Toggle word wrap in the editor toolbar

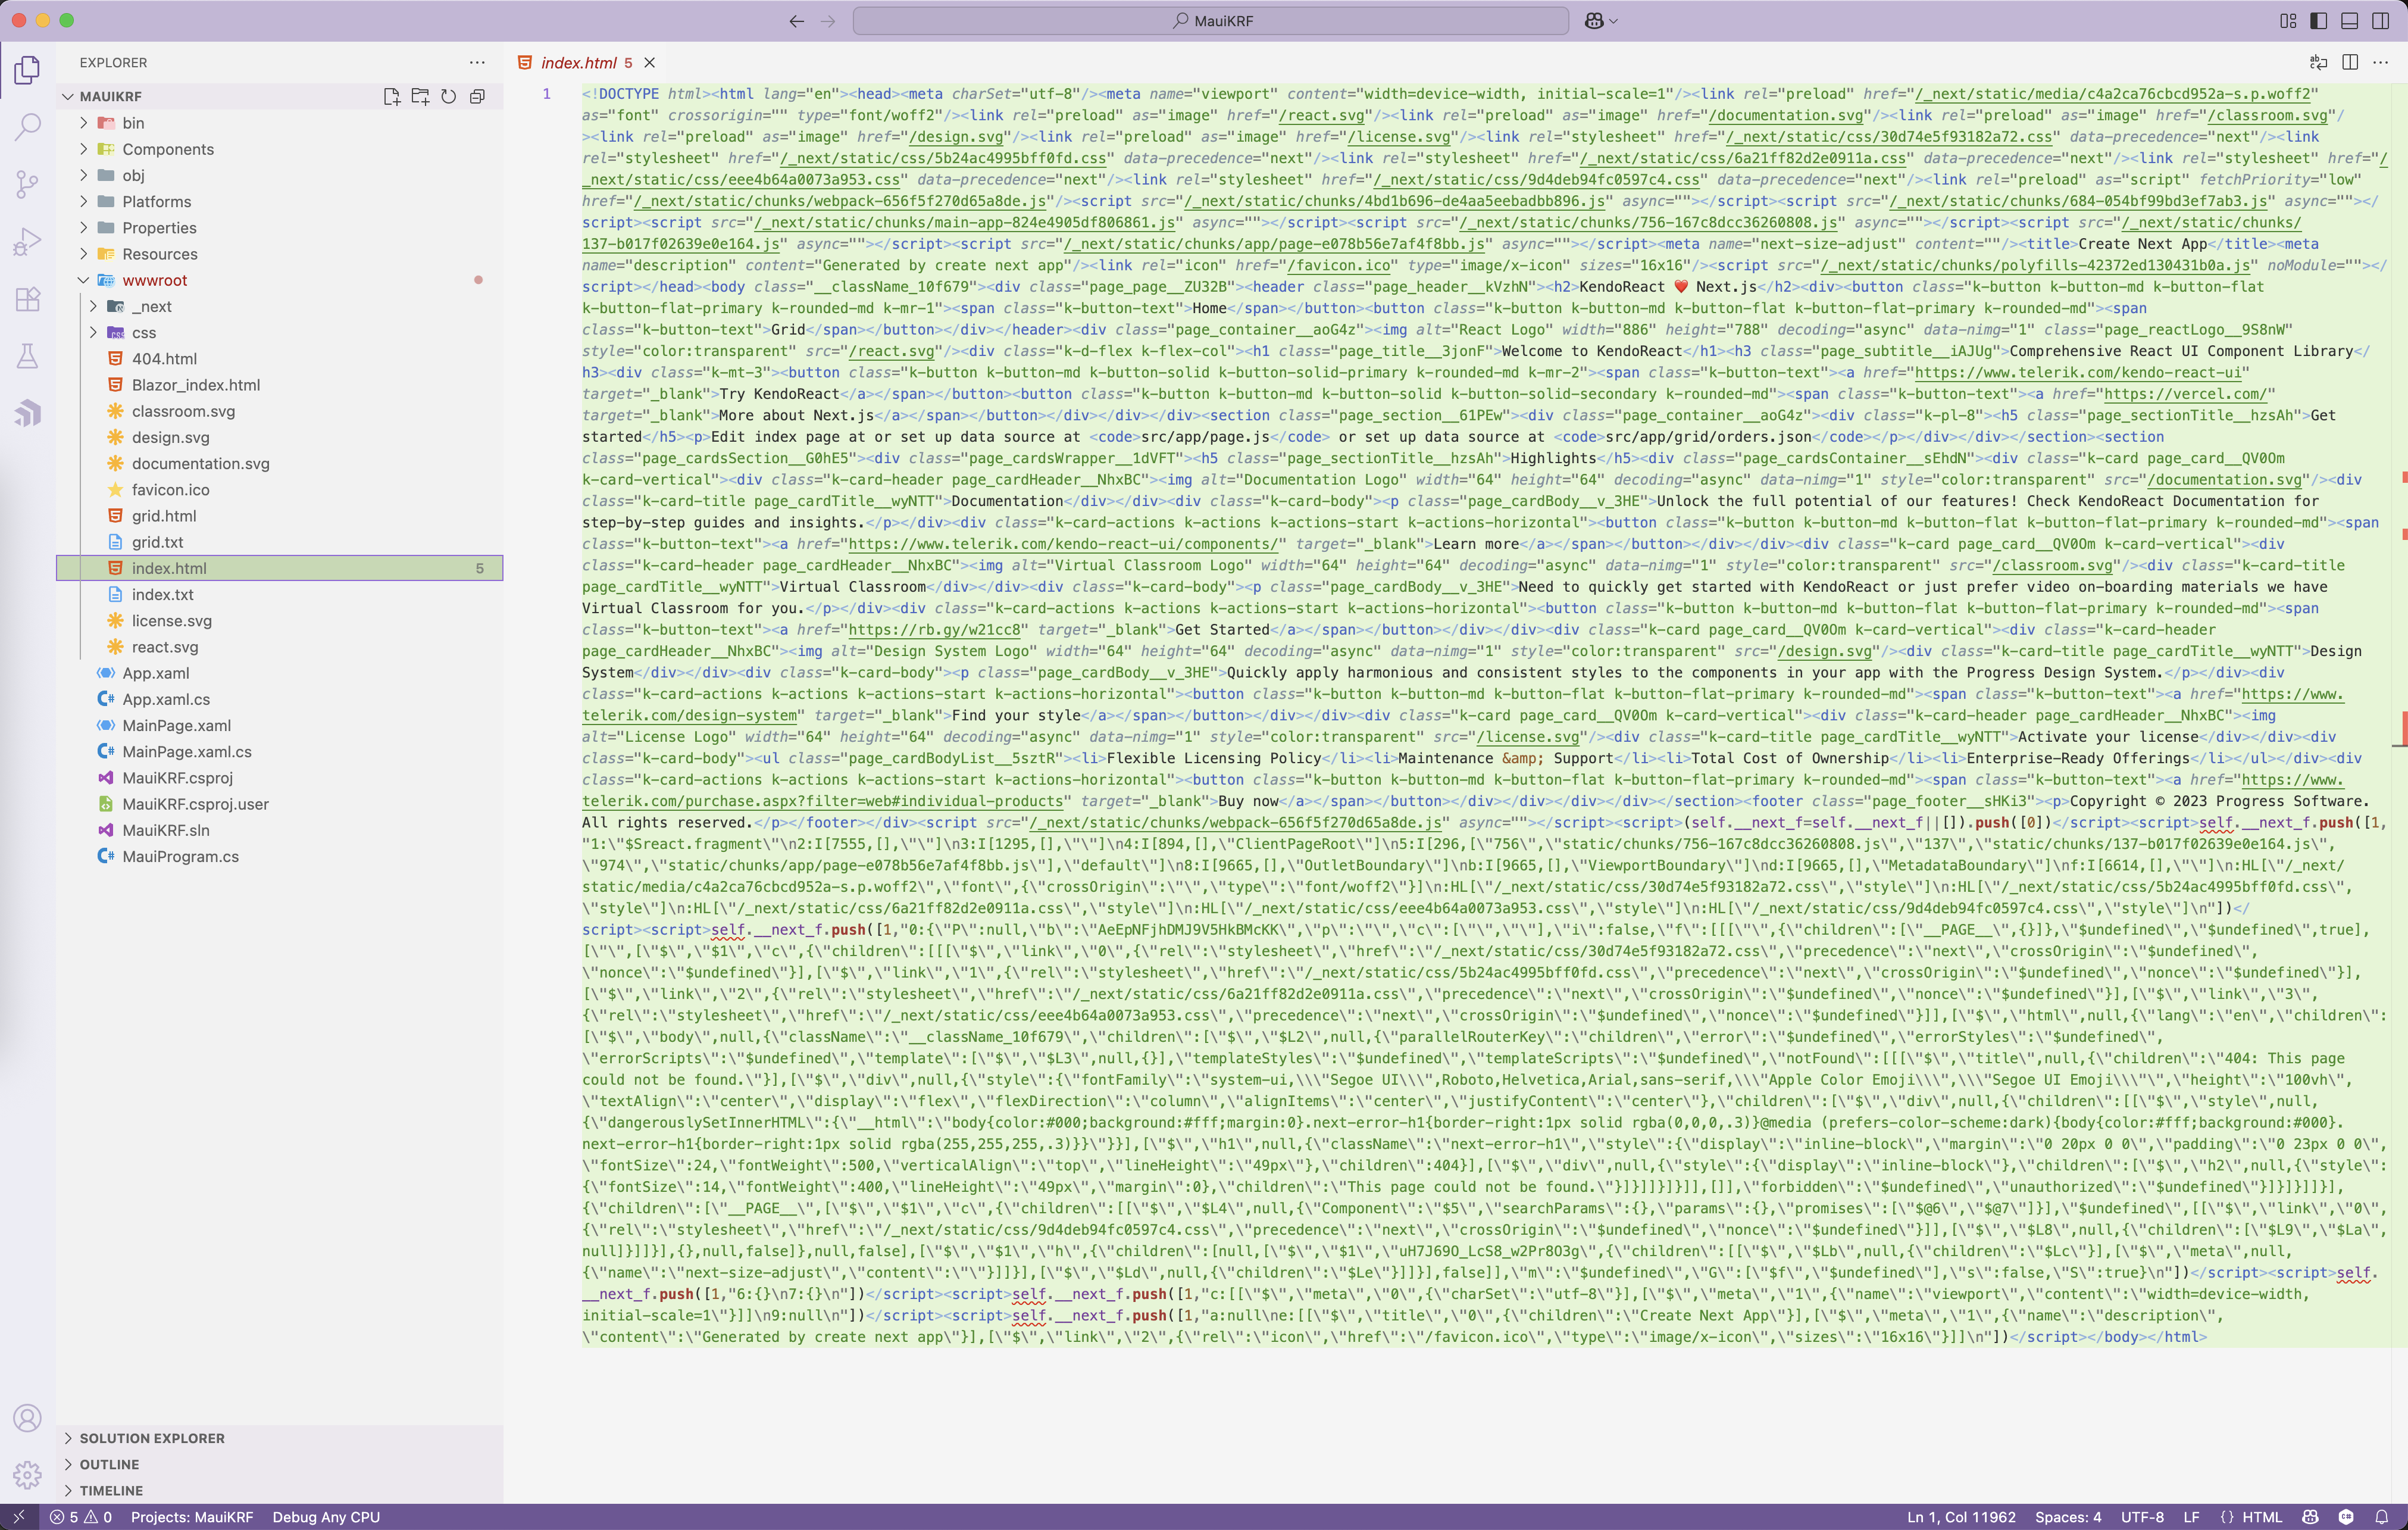point(2319,62)
